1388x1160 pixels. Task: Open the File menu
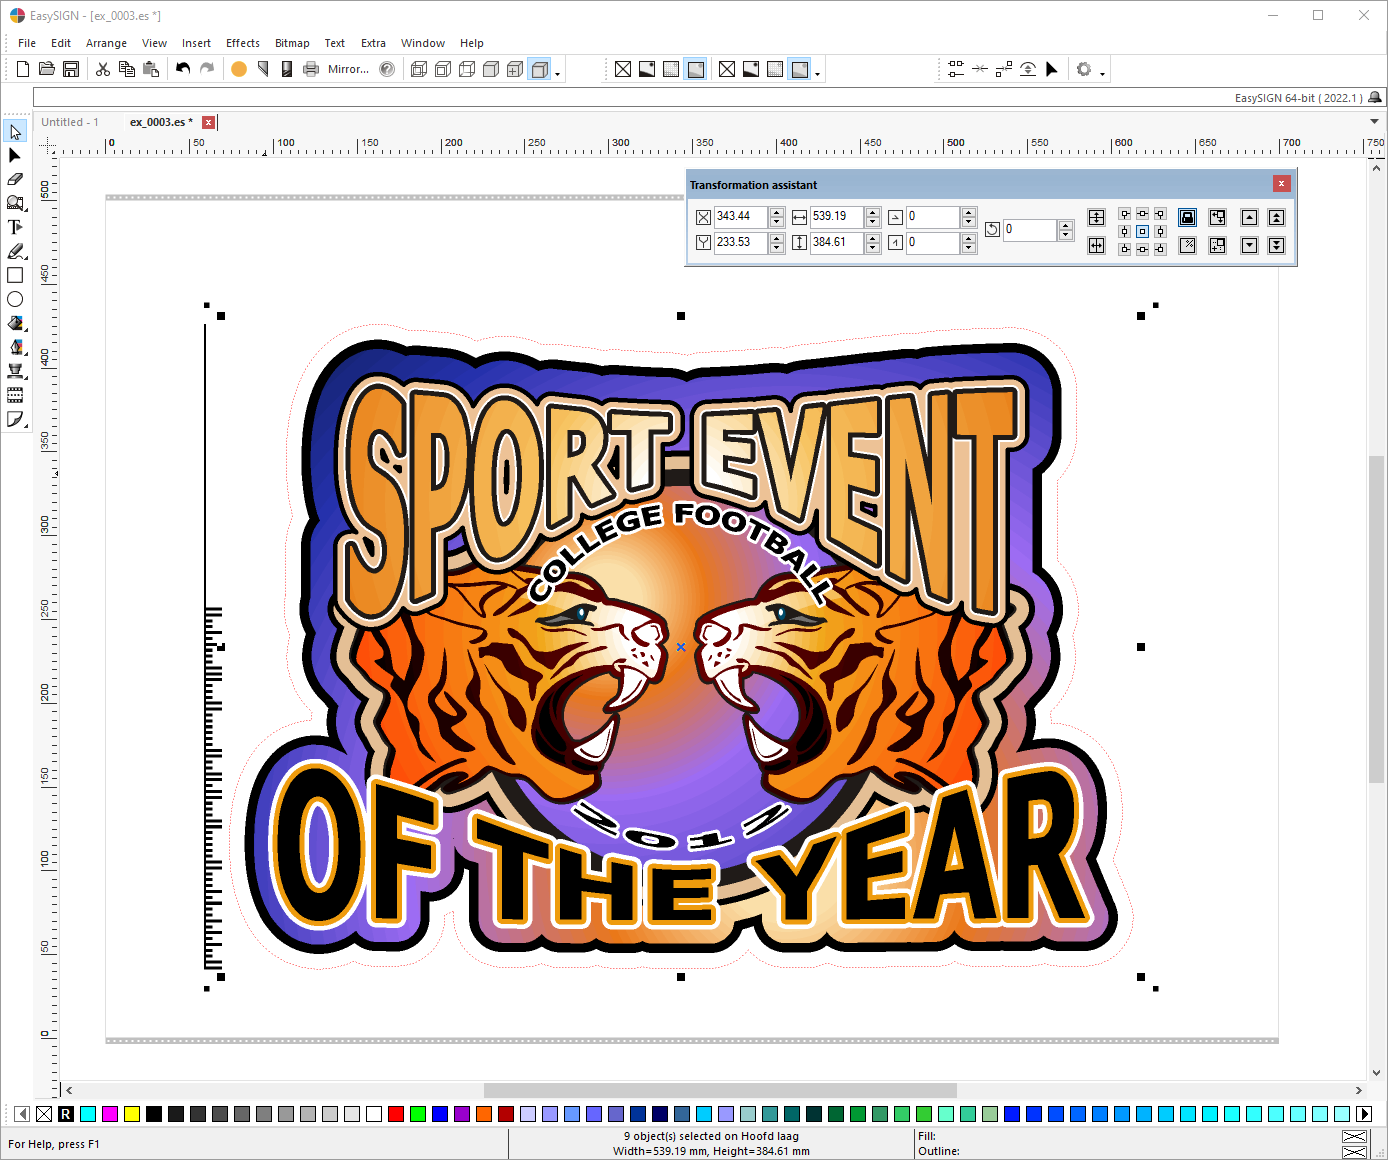click(27, 43)
